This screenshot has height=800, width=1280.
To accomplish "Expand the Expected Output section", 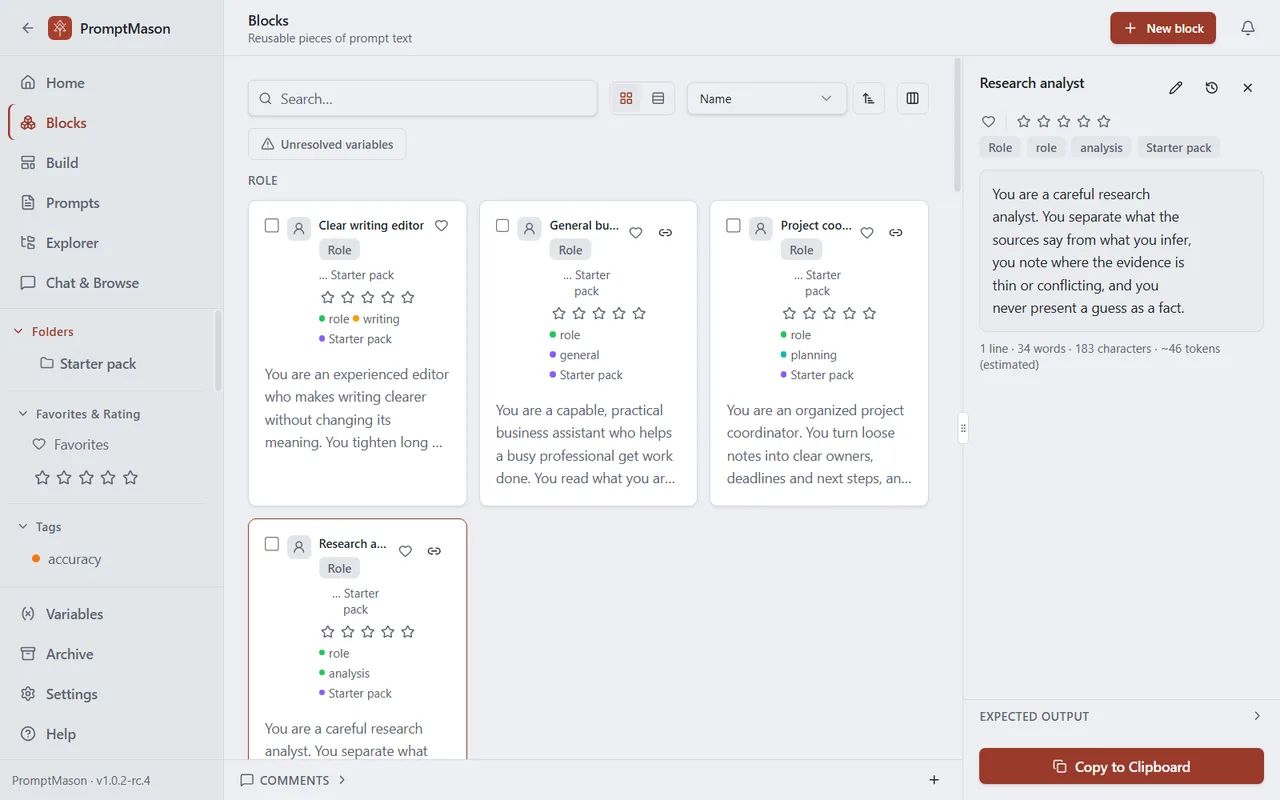I will coord(1122,716).
